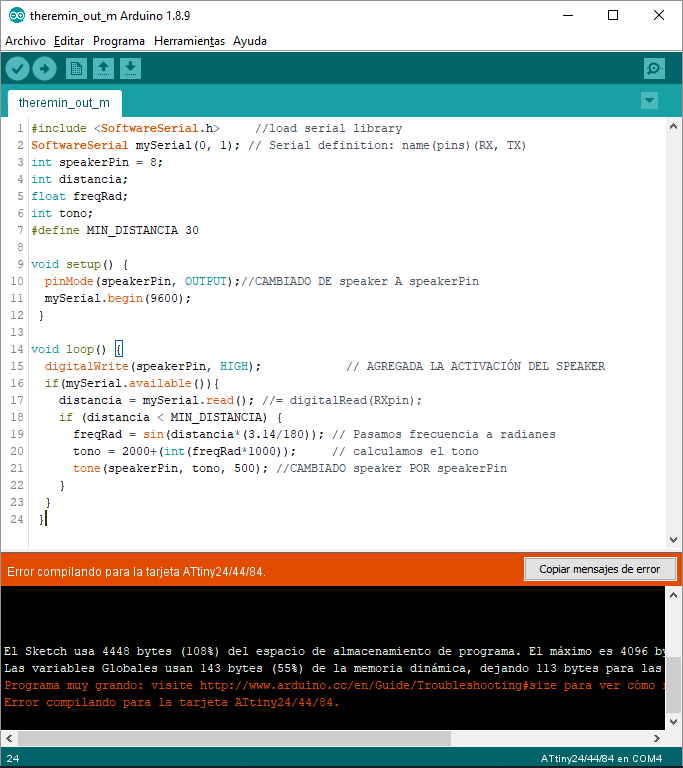The width and height of the screenshot is (683, 768).
Task: Click 'distancia = mySerial.read();' statement
Action: click(x=156, y=401)
